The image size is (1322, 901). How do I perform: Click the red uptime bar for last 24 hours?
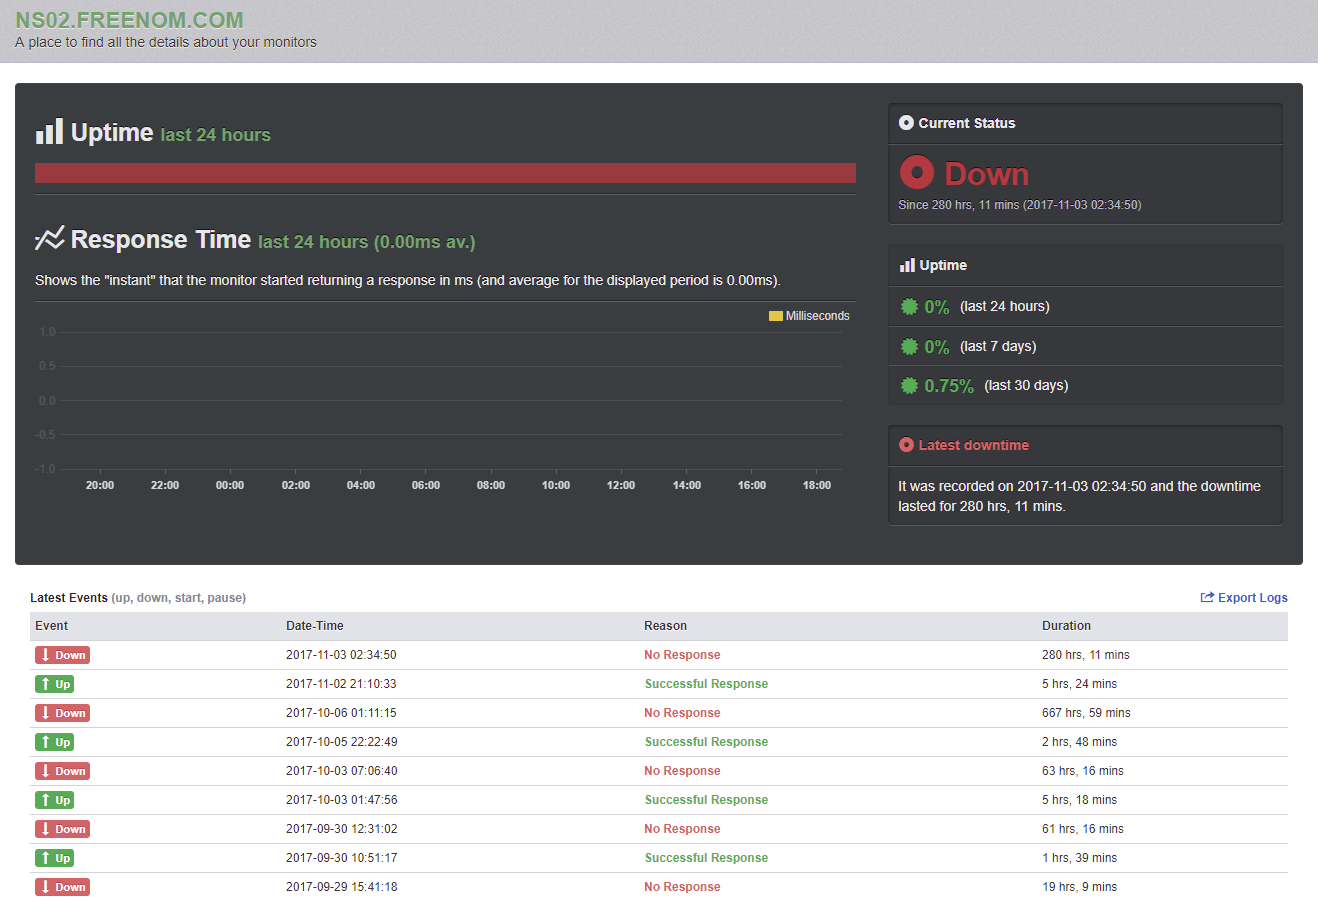445,173
